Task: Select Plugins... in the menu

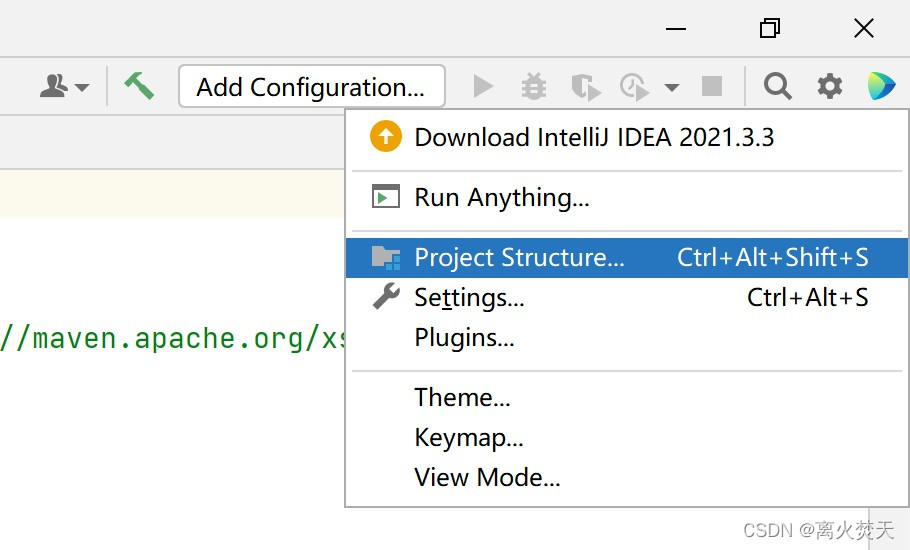Action: 627,338
